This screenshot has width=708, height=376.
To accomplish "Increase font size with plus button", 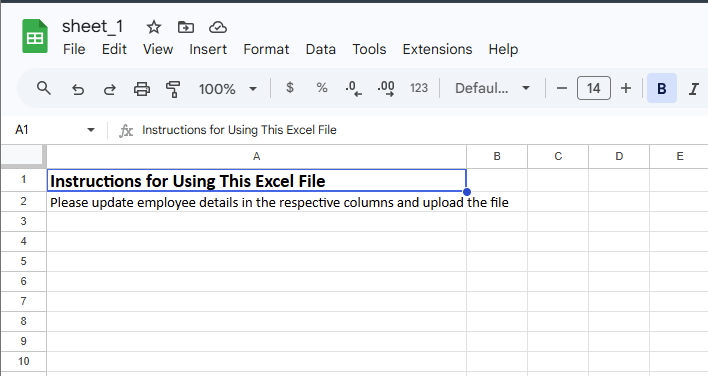I will pyautogui.click(x=626, y=88).
